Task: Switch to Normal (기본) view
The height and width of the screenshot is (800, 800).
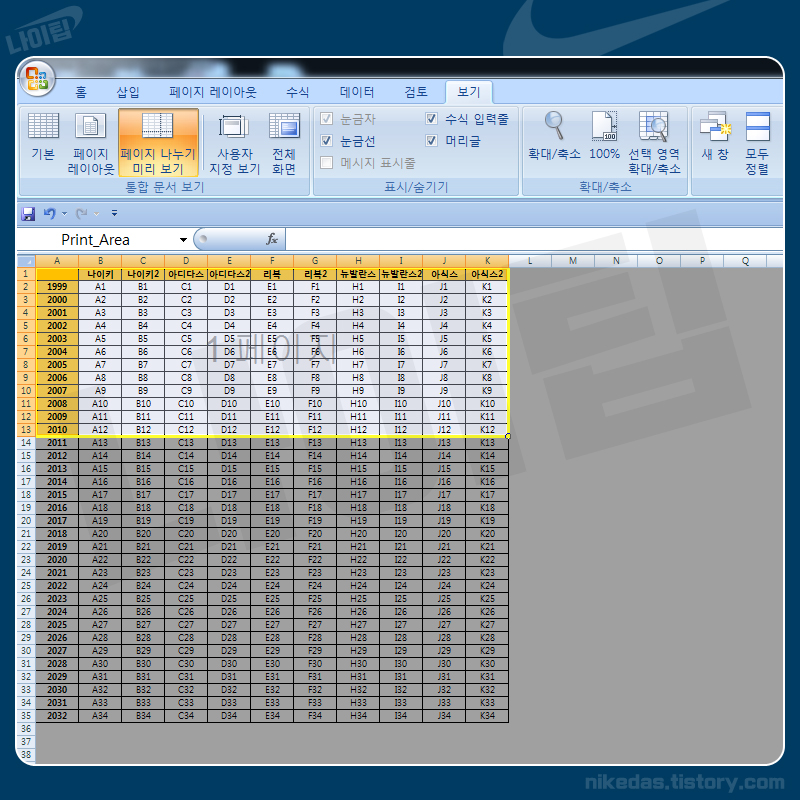Action: (x=43, y=136)
